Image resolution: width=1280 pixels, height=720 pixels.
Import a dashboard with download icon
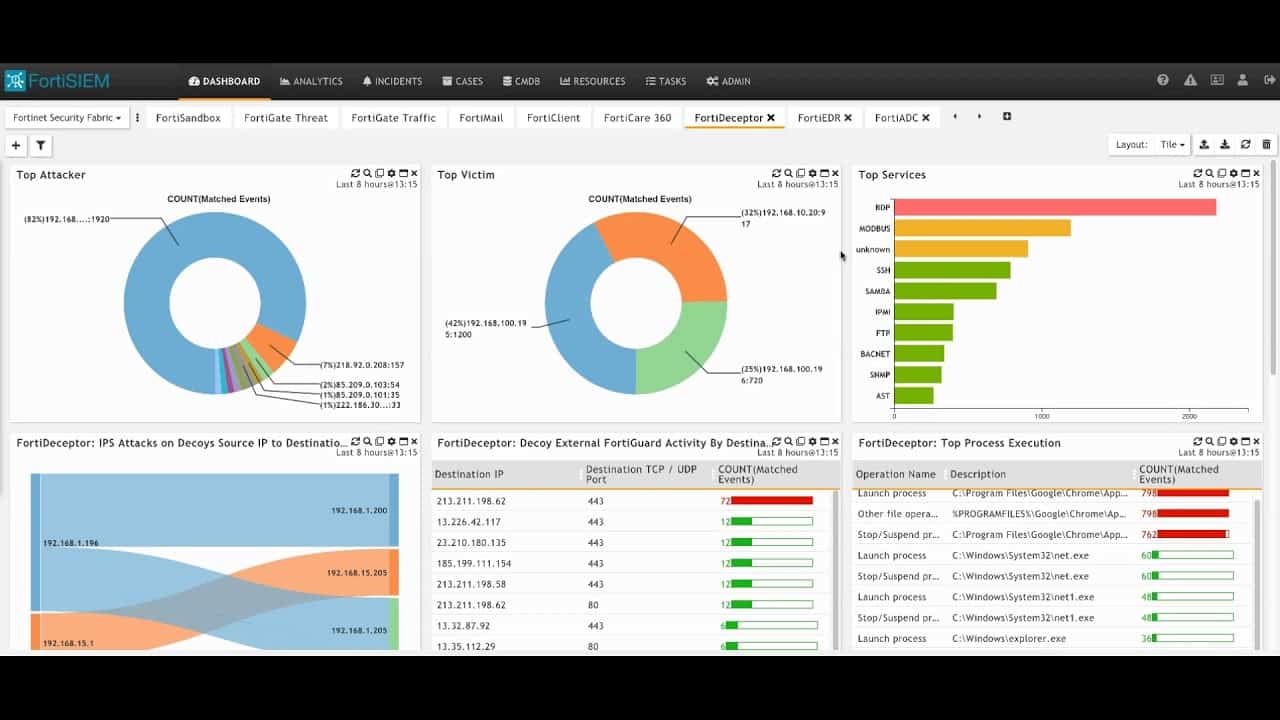tap(1225, 145)
